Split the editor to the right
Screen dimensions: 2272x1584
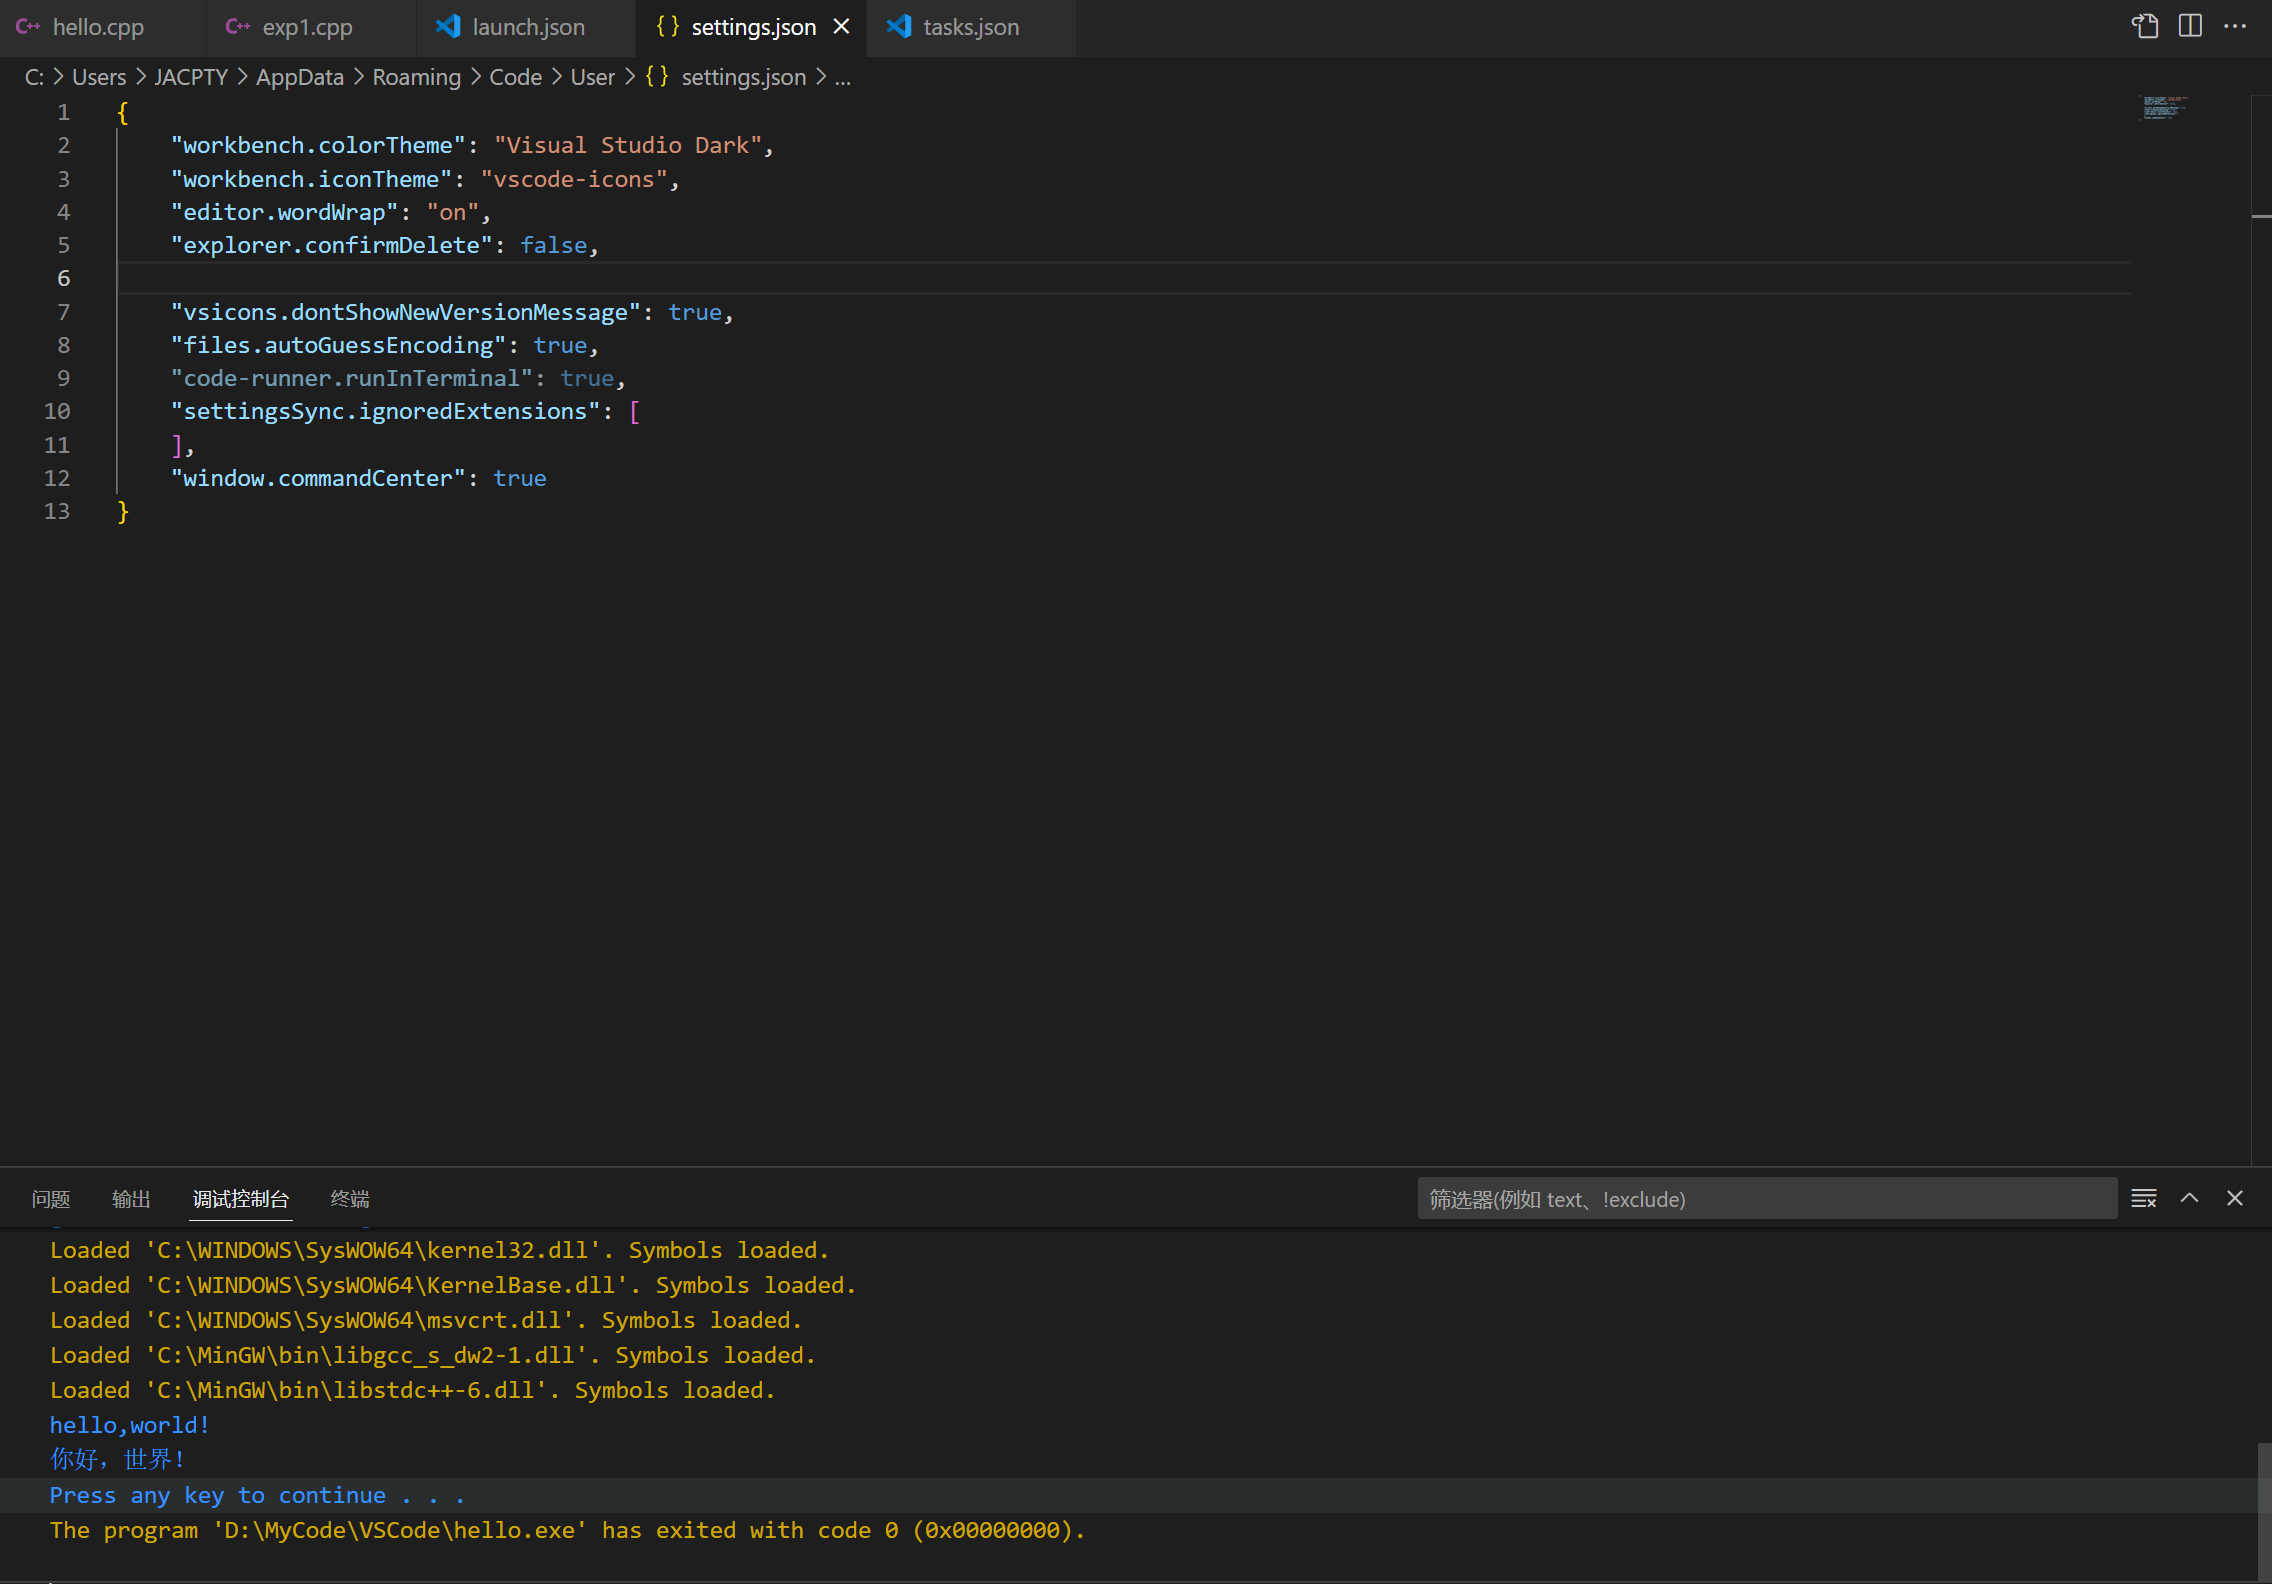[x=2190, y=26]
